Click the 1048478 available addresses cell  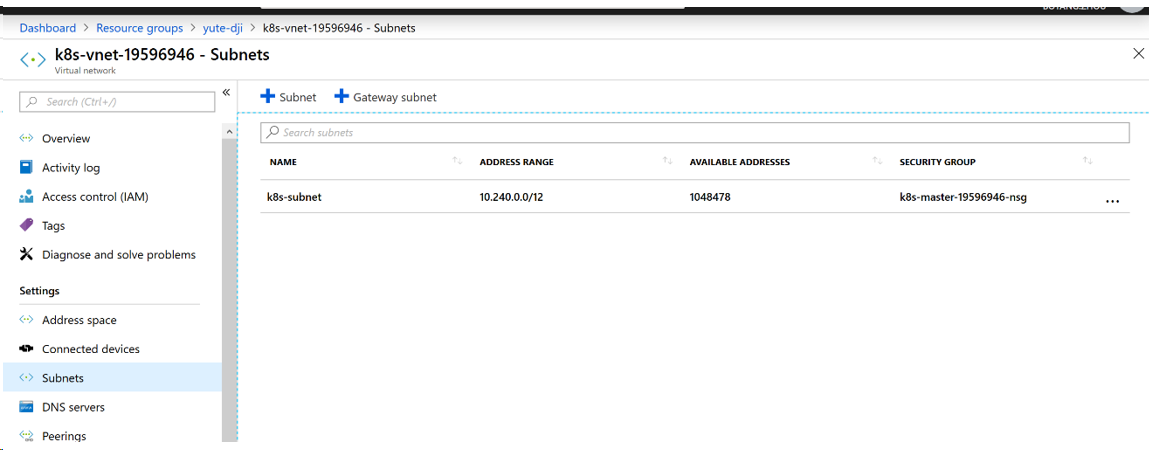coord(710,196)
